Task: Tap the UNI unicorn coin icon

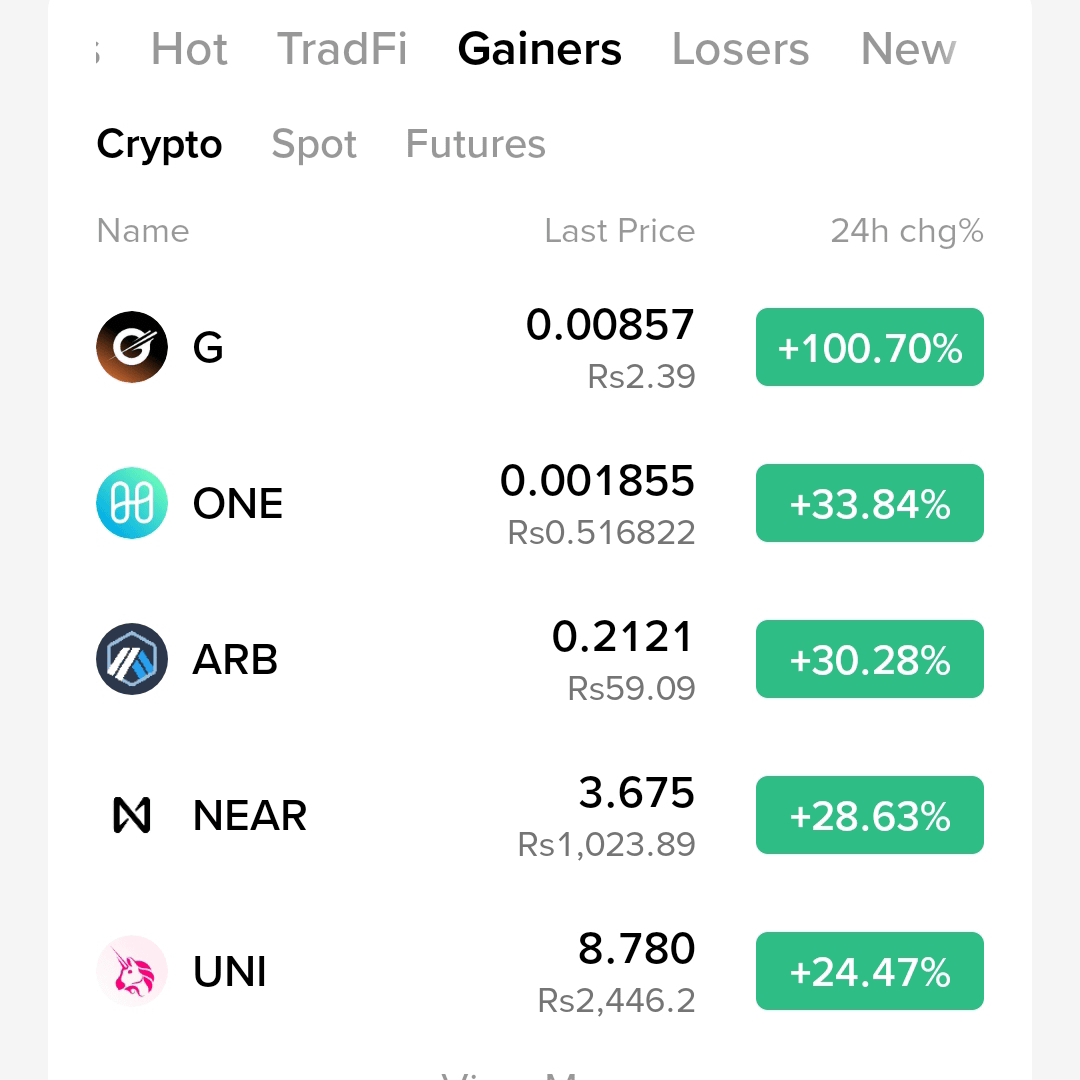Action: [x=132, y=971]
